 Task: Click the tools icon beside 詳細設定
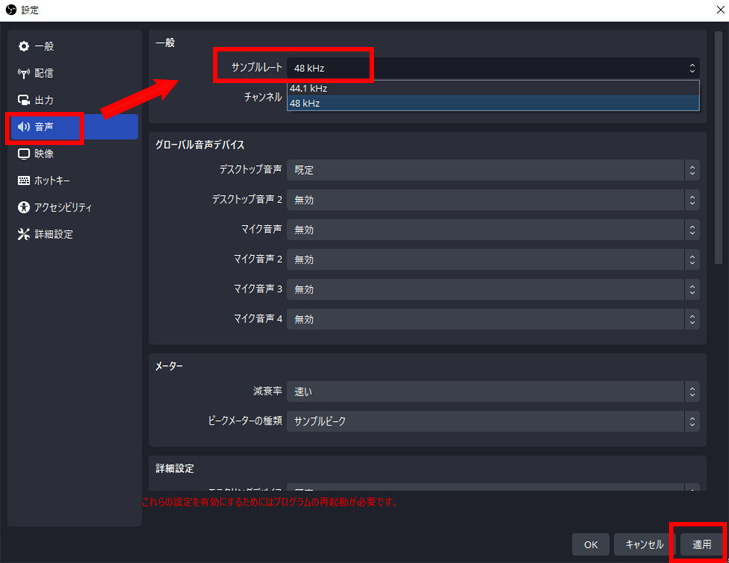(24, 234)
